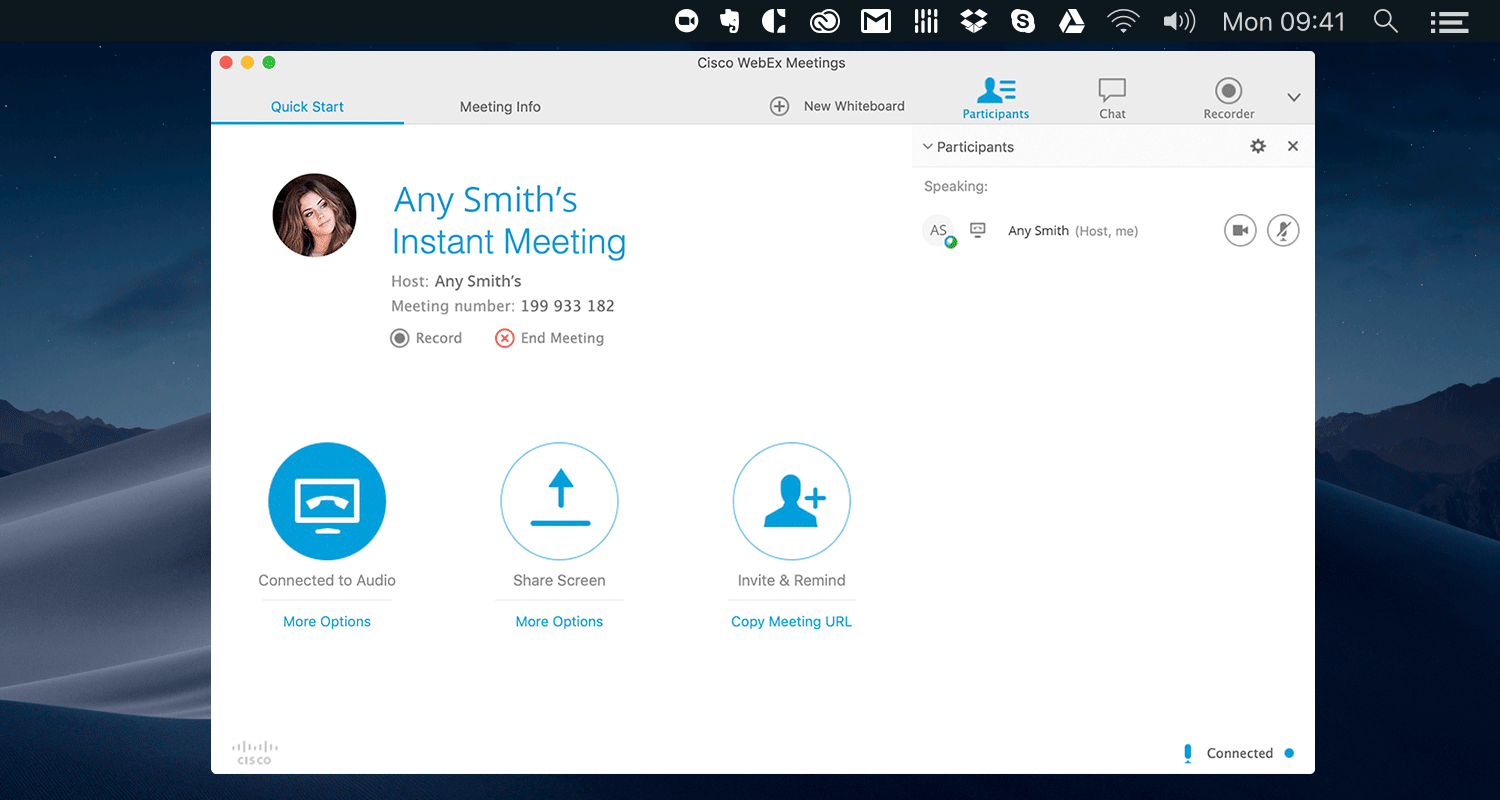Viewport: 1500px width, 800px height.
Task: Open More Options under Share Screen
Action: pyautogui.click(x=559, y=621)
